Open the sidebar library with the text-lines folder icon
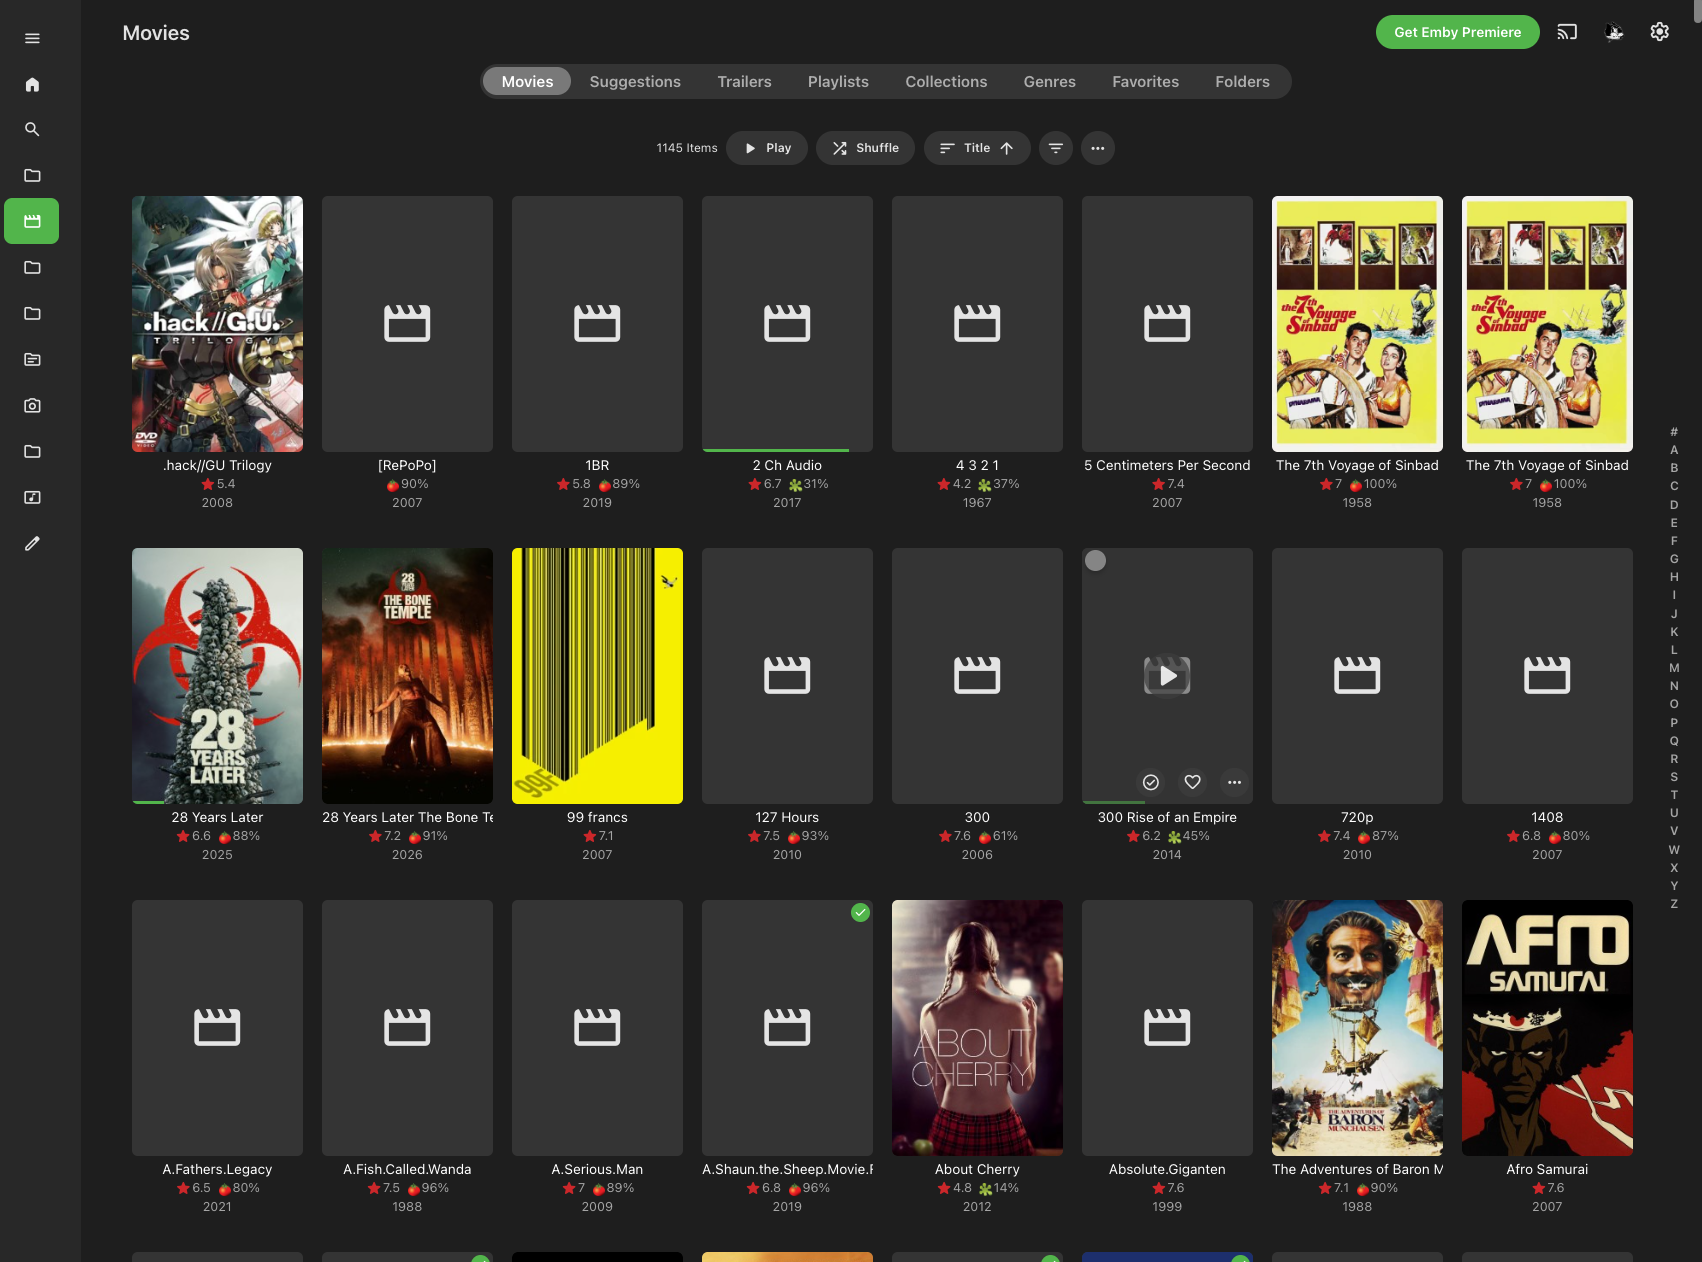 (x=32, y=359)
